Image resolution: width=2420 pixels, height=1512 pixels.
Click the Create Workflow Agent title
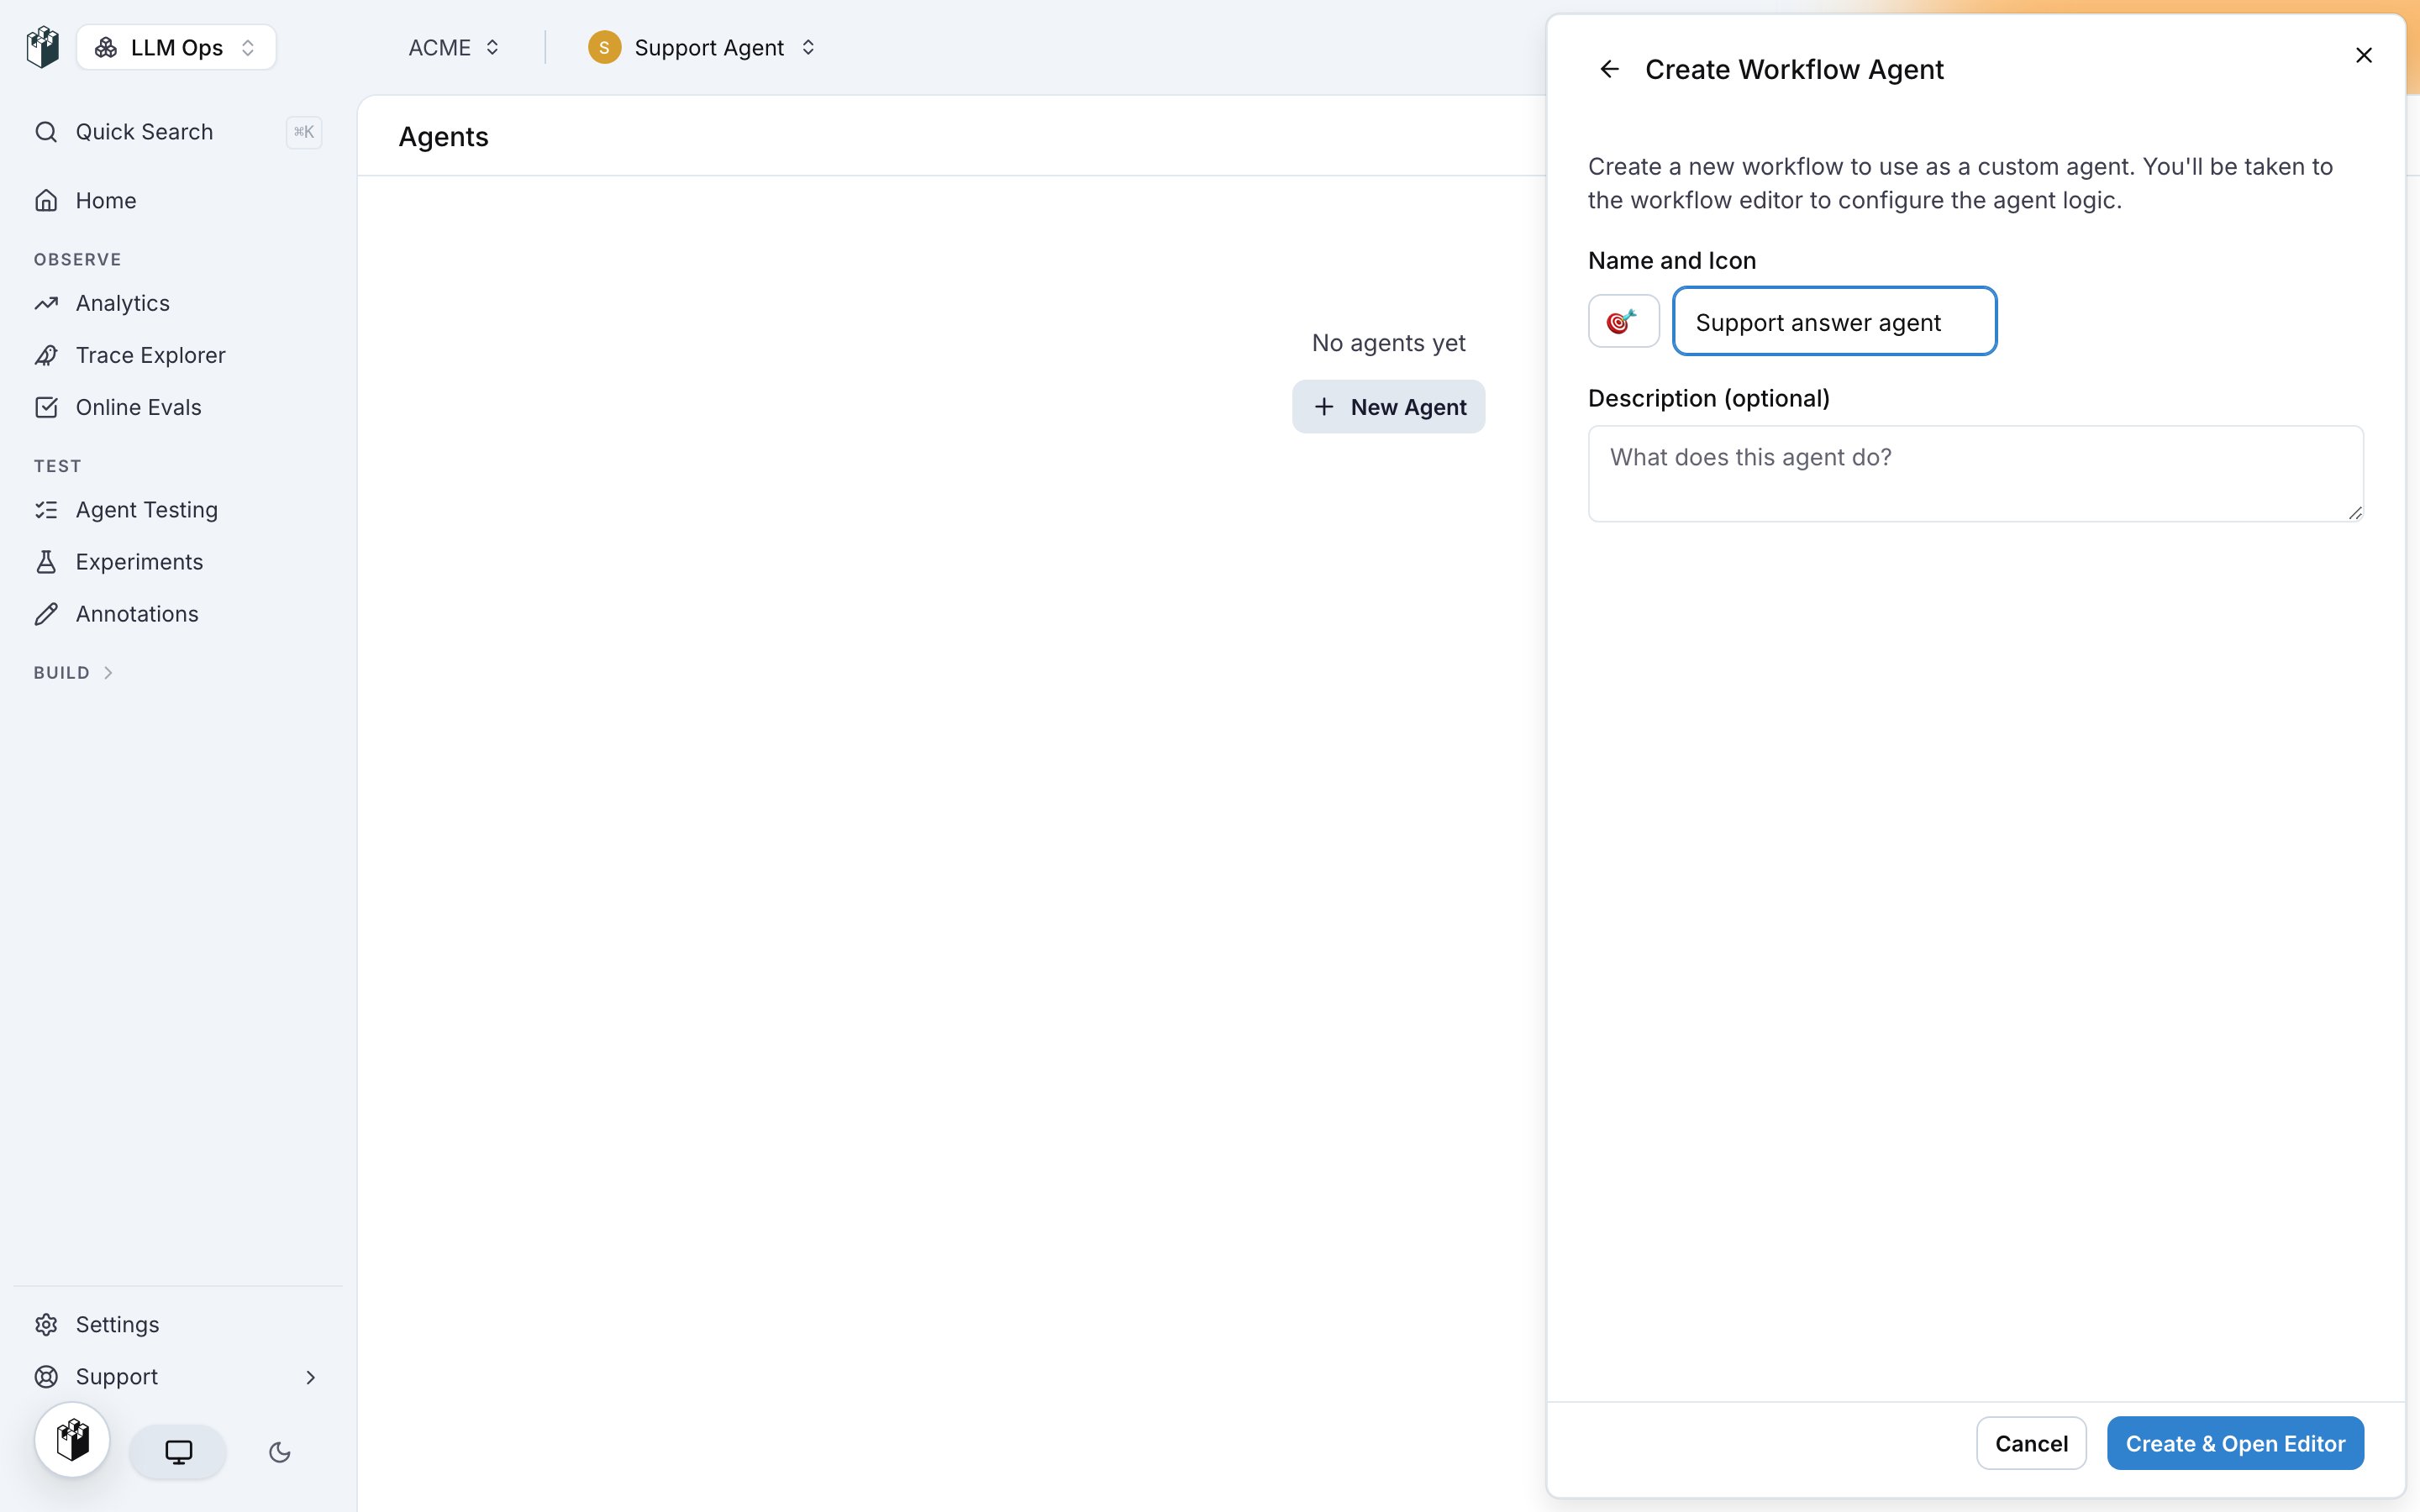pos(1794,69)
